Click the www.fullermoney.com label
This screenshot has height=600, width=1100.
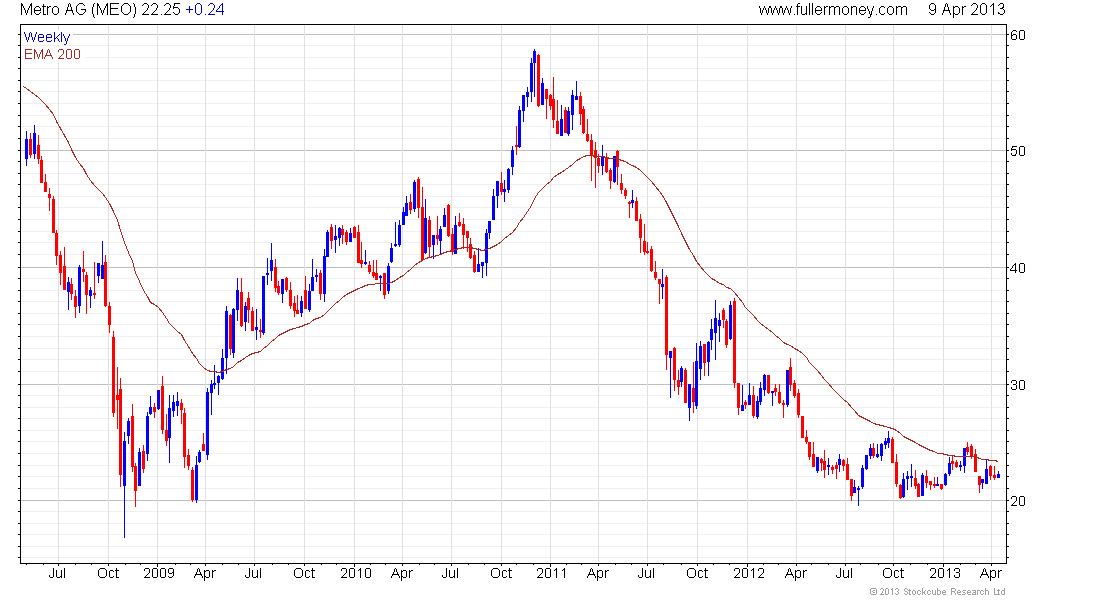pyautogui.click(x=833, y=10)
